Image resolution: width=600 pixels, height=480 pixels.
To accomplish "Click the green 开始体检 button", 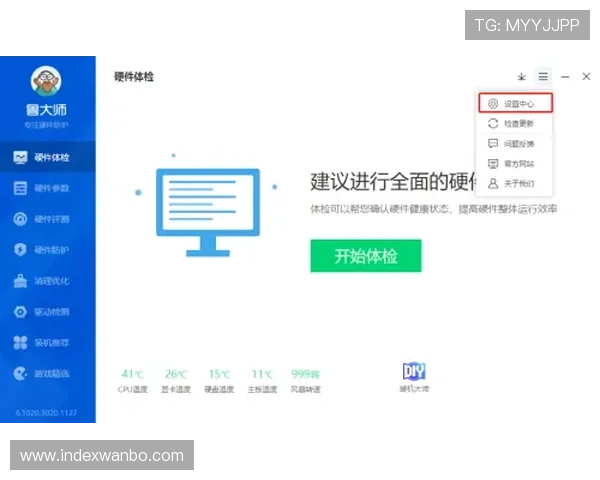I will [366, 256].
